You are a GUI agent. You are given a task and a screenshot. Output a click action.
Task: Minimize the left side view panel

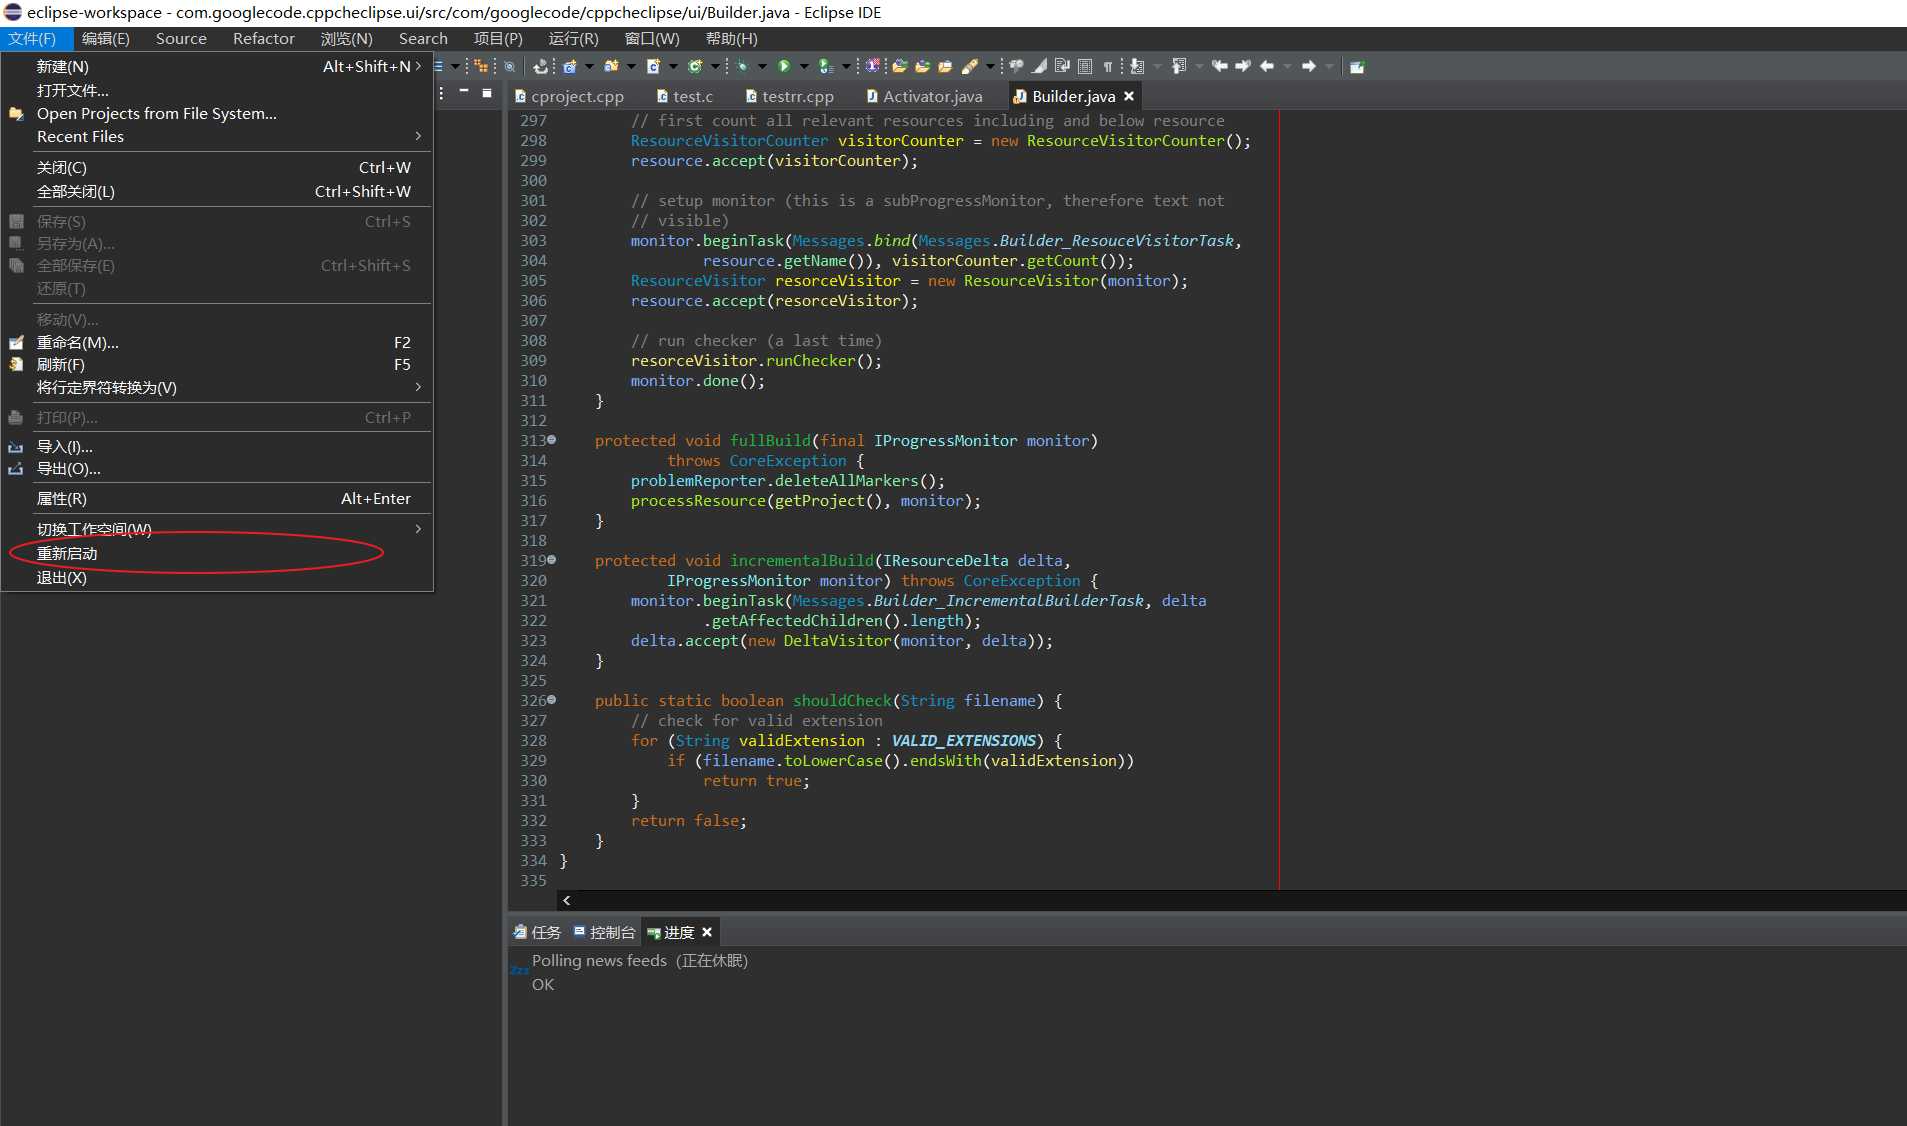[464, 92]
